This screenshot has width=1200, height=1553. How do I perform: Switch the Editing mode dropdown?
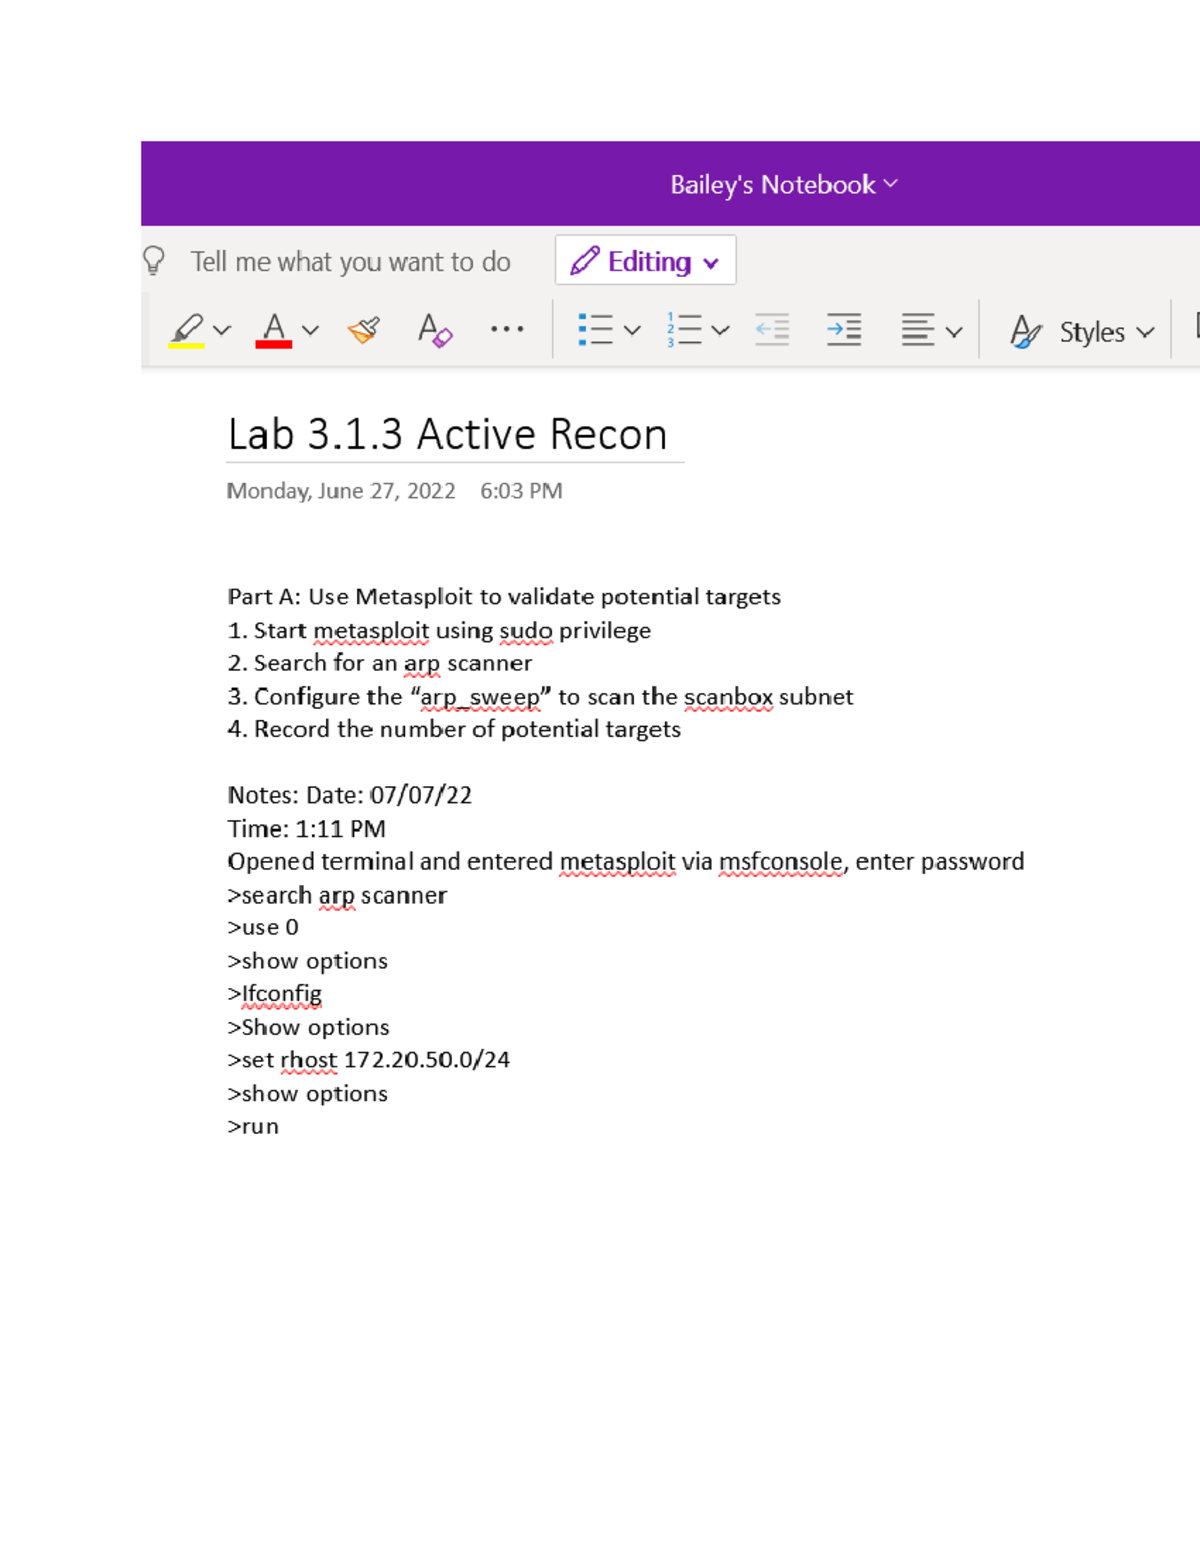[x=645, y=260]
